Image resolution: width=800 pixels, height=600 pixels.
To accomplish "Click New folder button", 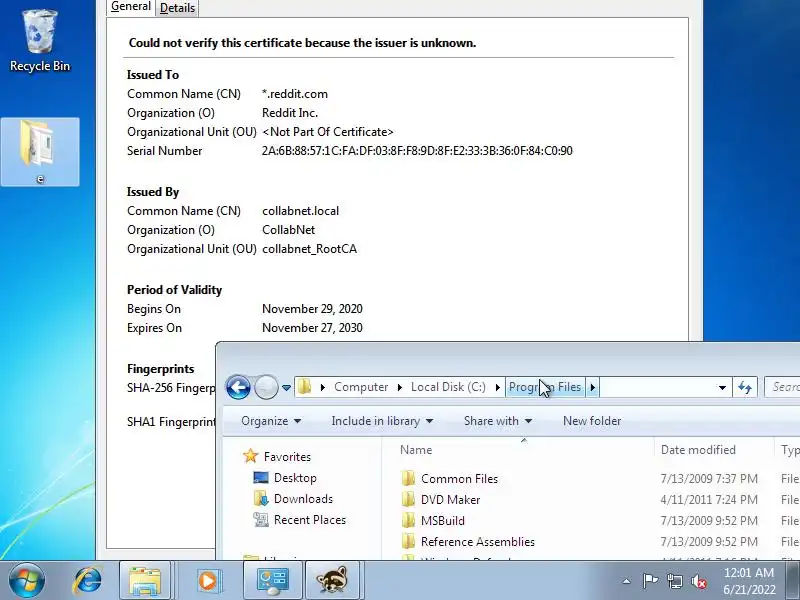I will [x=592, y=421].
